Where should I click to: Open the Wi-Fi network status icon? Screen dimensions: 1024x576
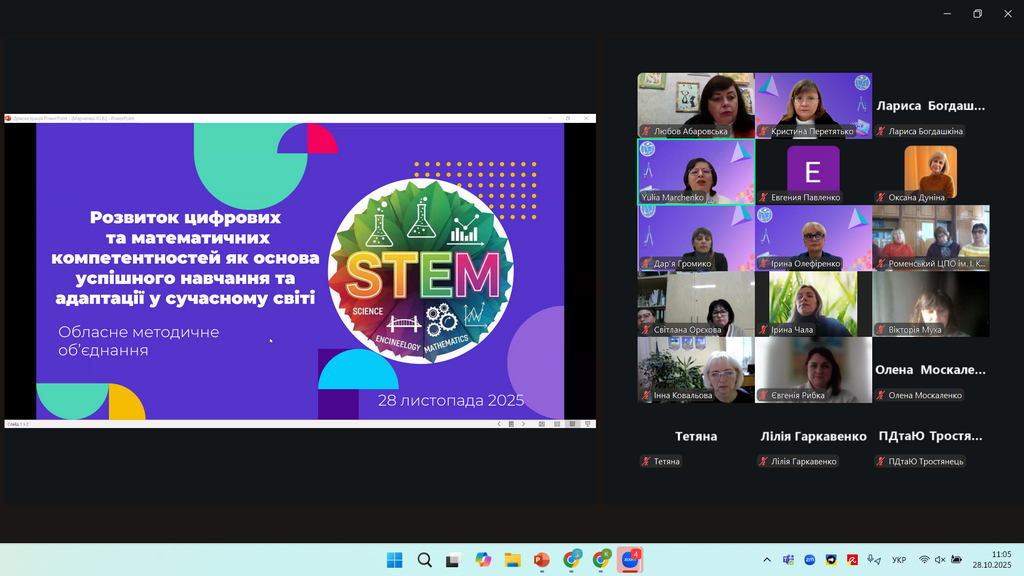[x=924, y=560]
